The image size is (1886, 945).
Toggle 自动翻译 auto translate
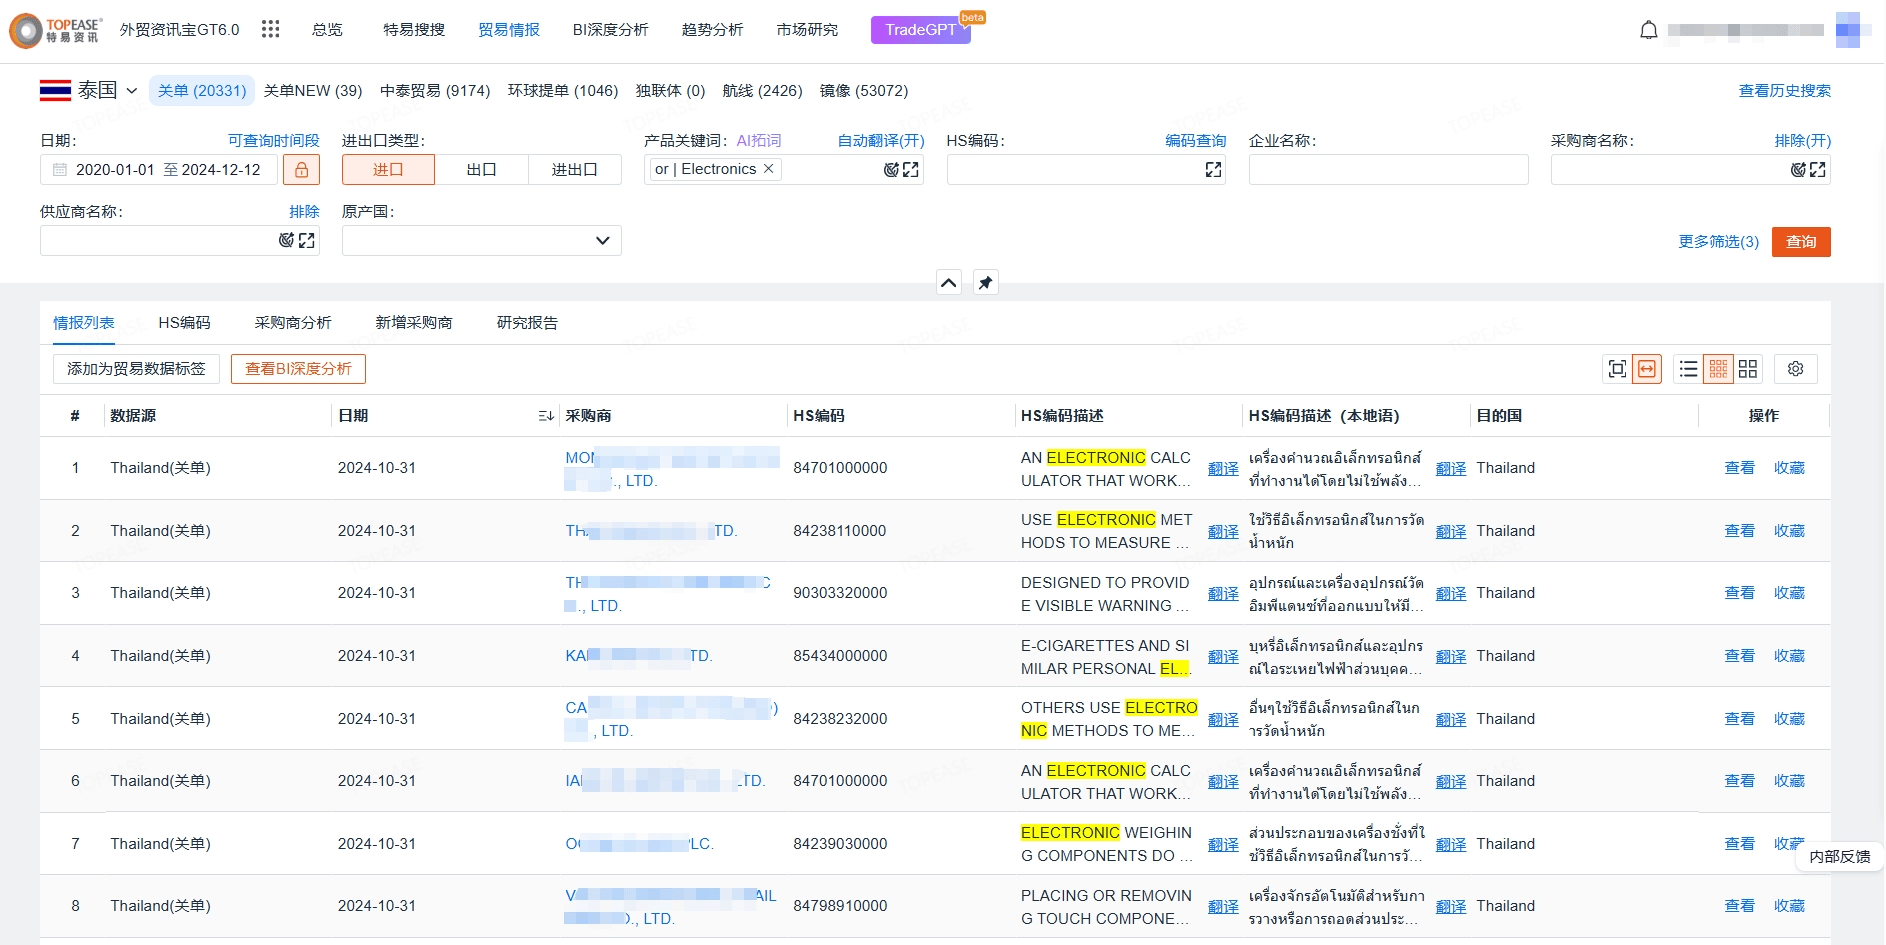coord(880,141)
